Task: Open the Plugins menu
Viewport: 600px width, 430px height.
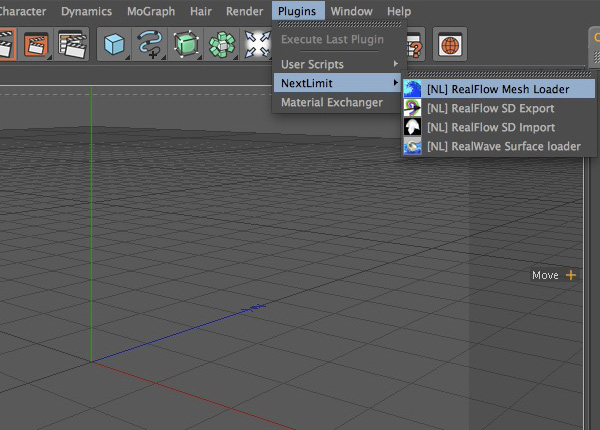Action: [297, 11]
